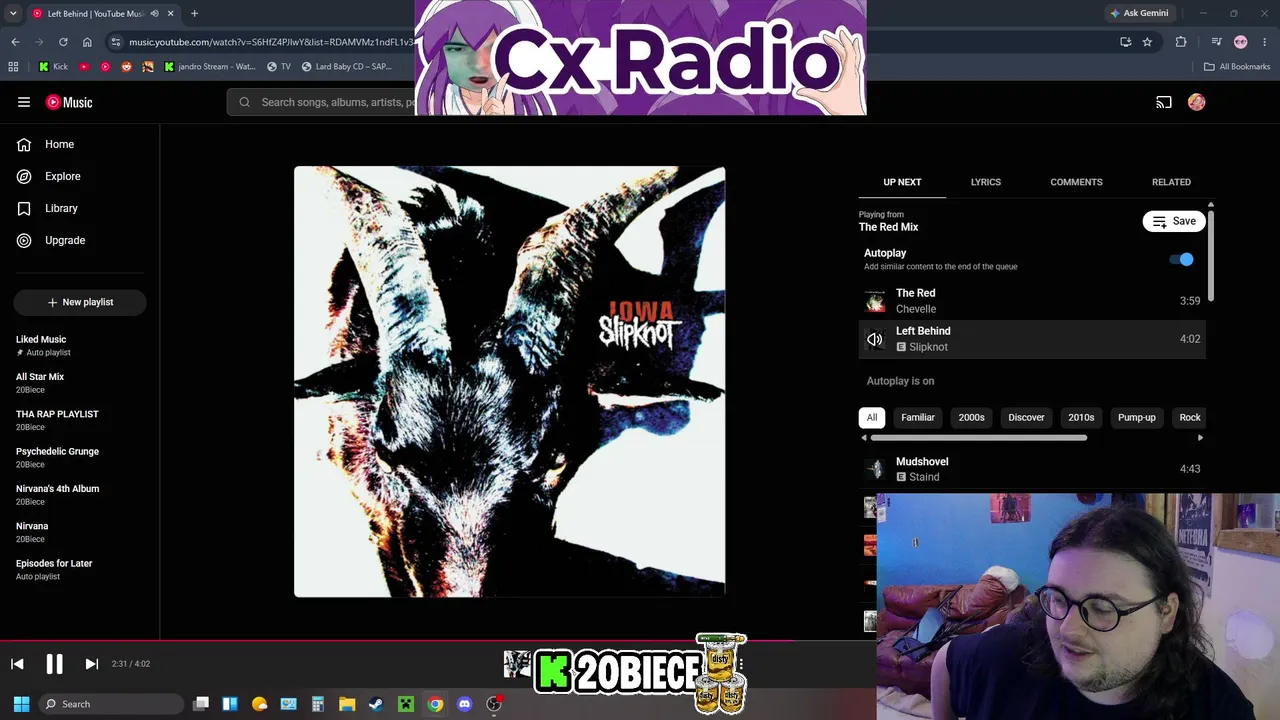Play Mudshovel by Staind from queue
The height and width of the screenshot is (720, 1280).
[1032, 469]
